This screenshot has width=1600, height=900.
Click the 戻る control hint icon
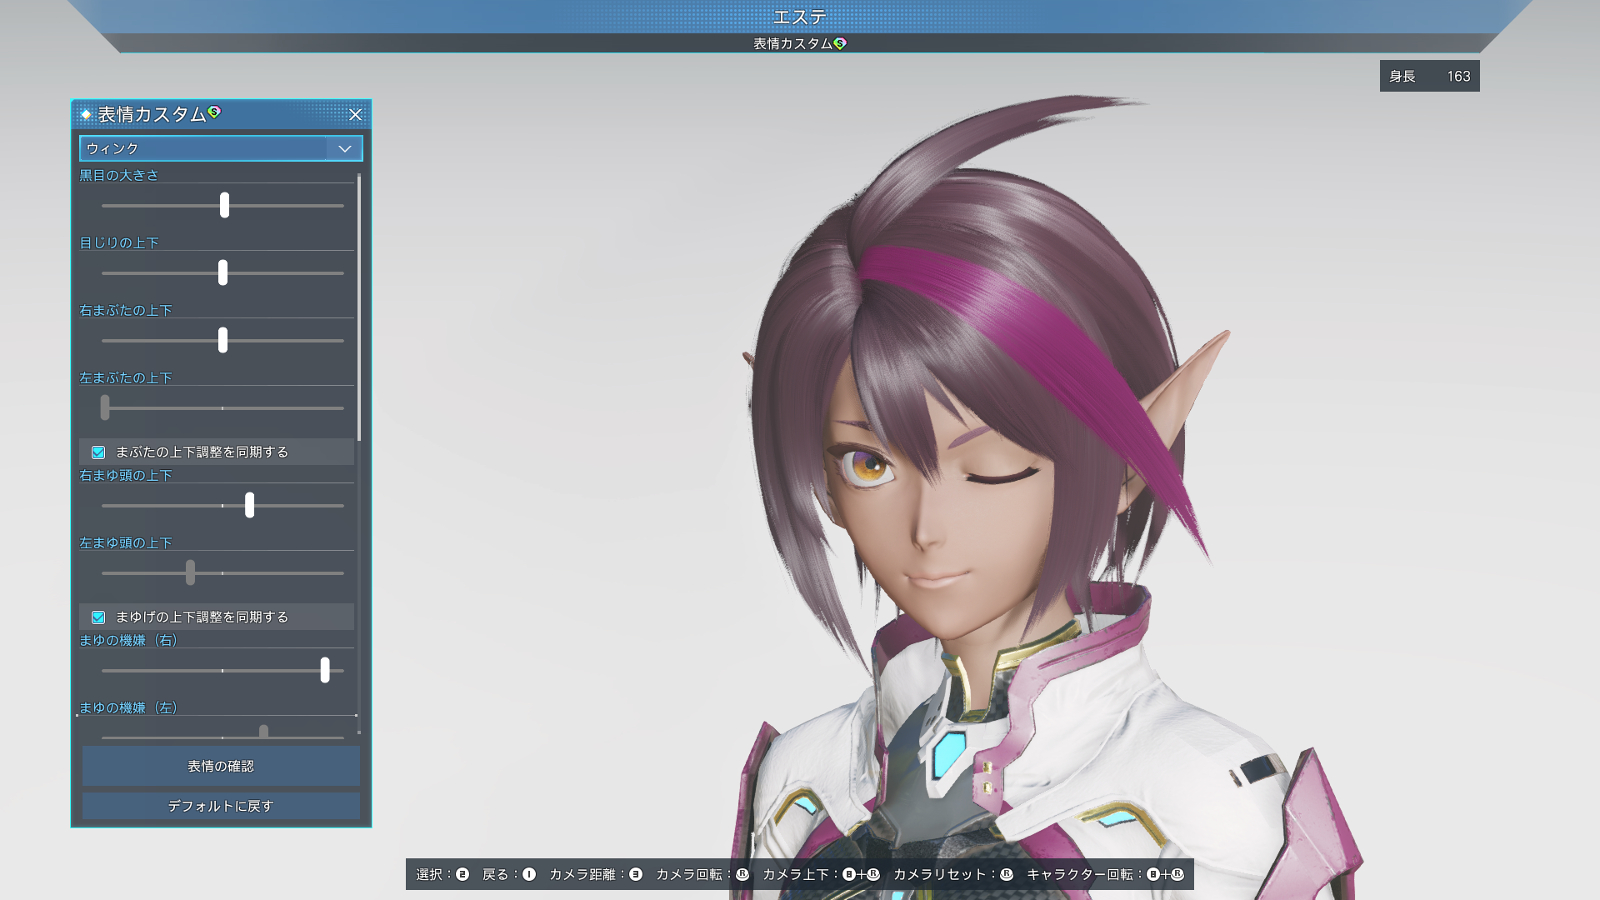click(529, 874)
